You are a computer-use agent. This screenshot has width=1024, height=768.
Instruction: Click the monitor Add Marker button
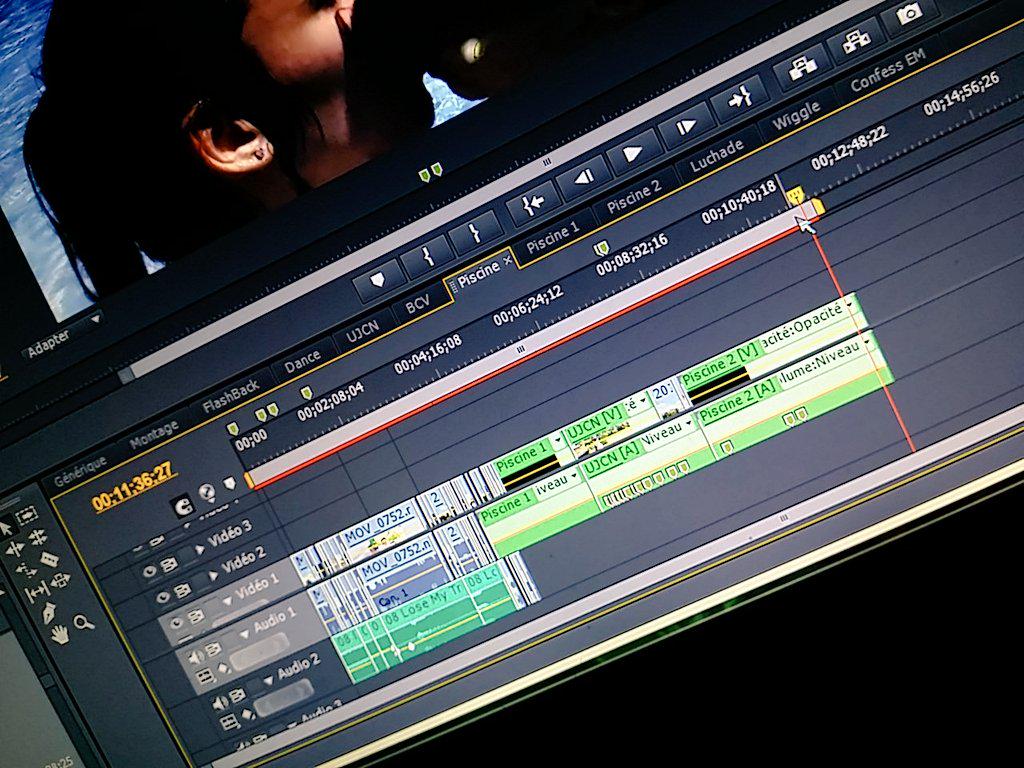(x=377, y=280)
